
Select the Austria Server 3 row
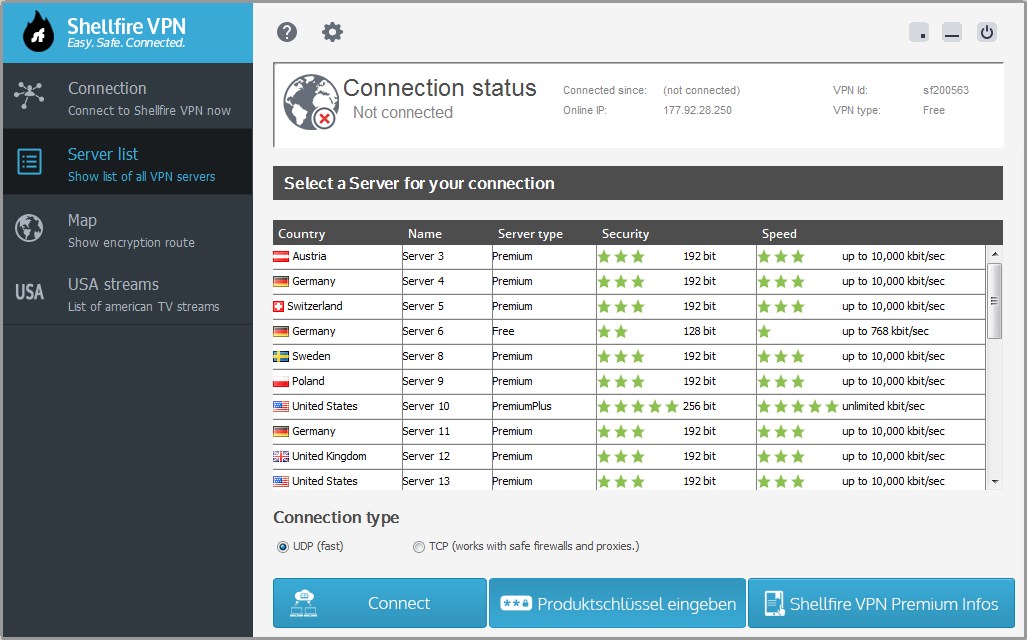(x=629, y=257)
